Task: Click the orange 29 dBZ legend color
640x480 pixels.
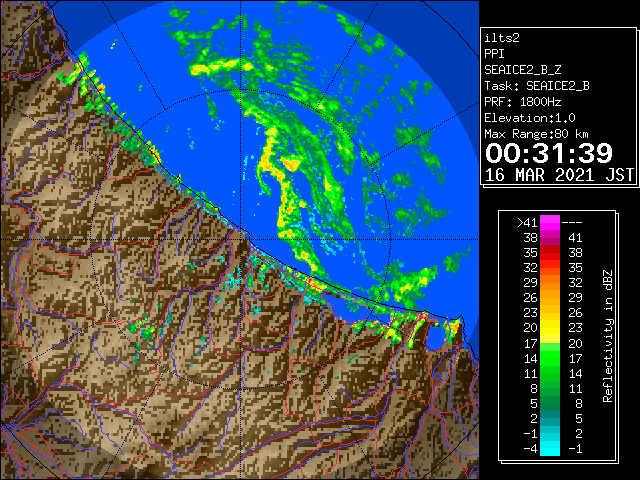Action: (x=550, y=283)
